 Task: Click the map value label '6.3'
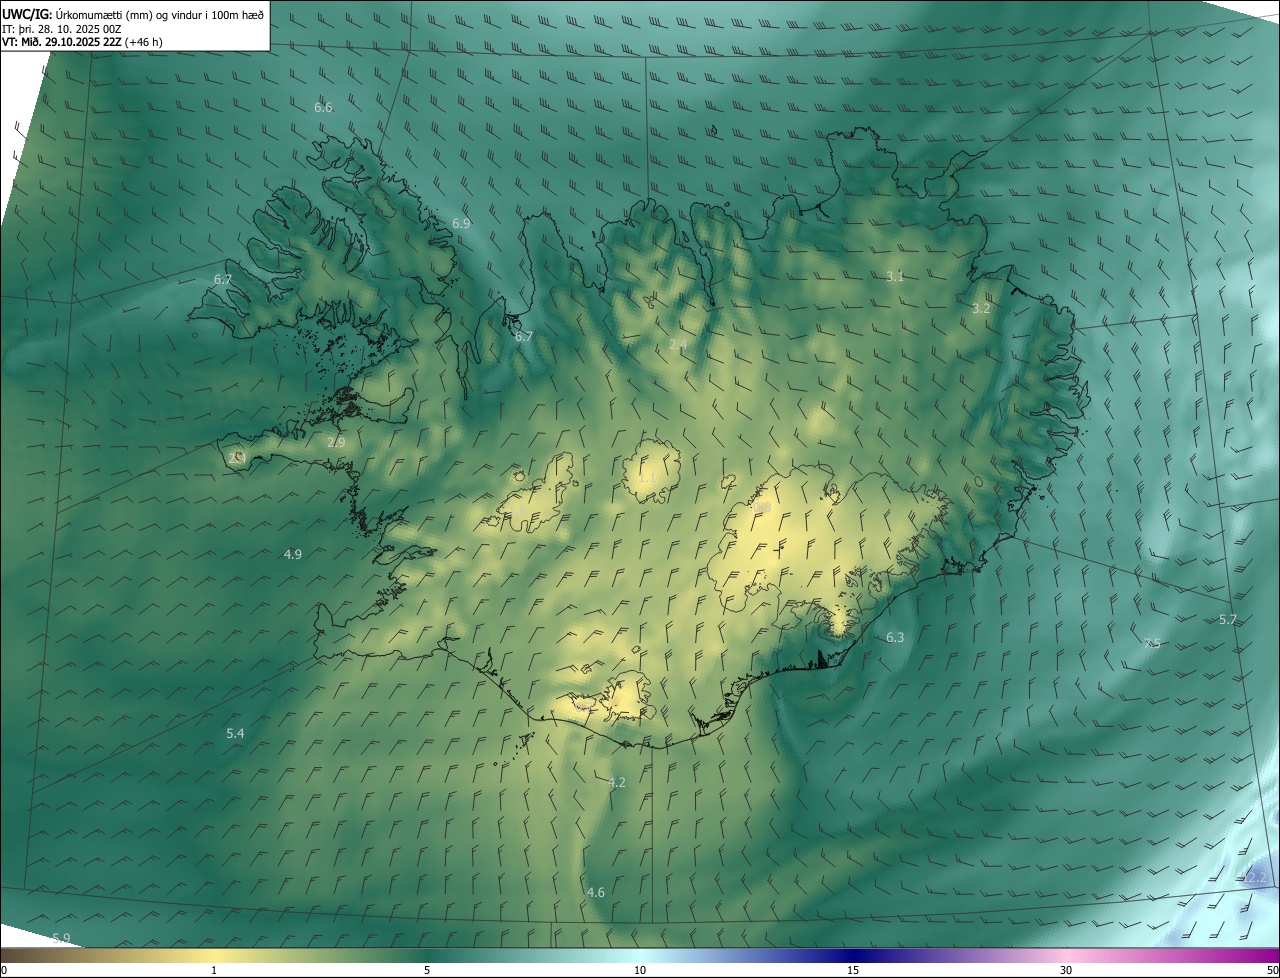[895, 638]
